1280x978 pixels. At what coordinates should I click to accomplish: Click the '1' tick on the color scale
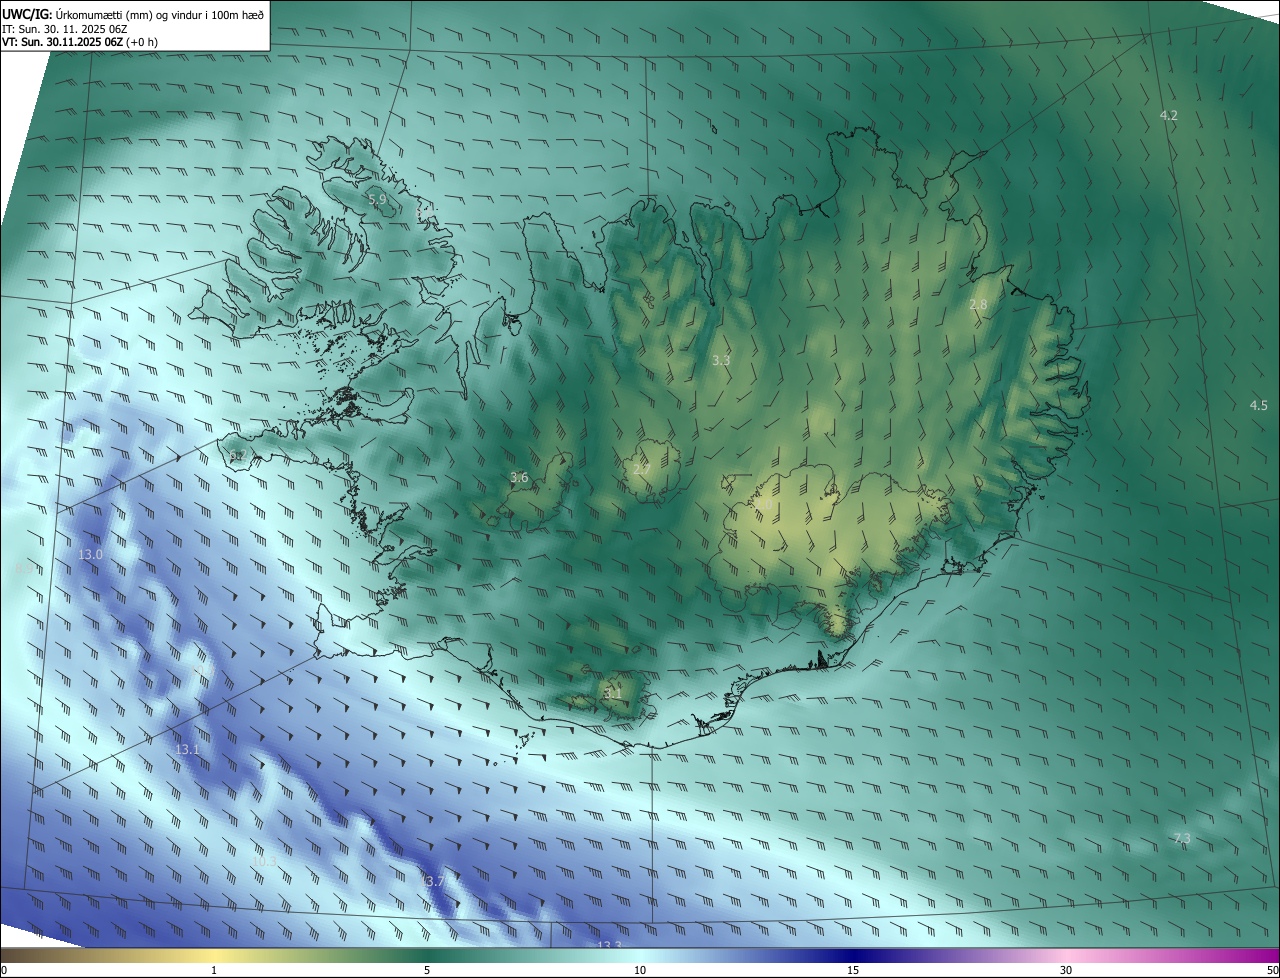click(x=214, y=970)
